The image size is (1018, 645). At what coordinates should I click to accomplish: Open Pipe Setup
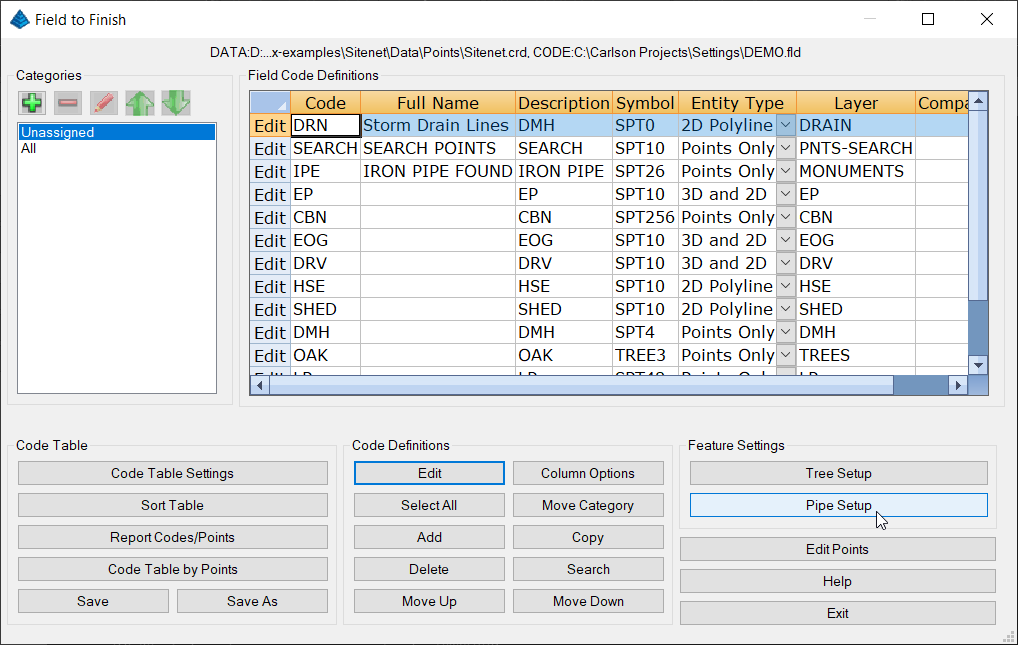point(838,505)
